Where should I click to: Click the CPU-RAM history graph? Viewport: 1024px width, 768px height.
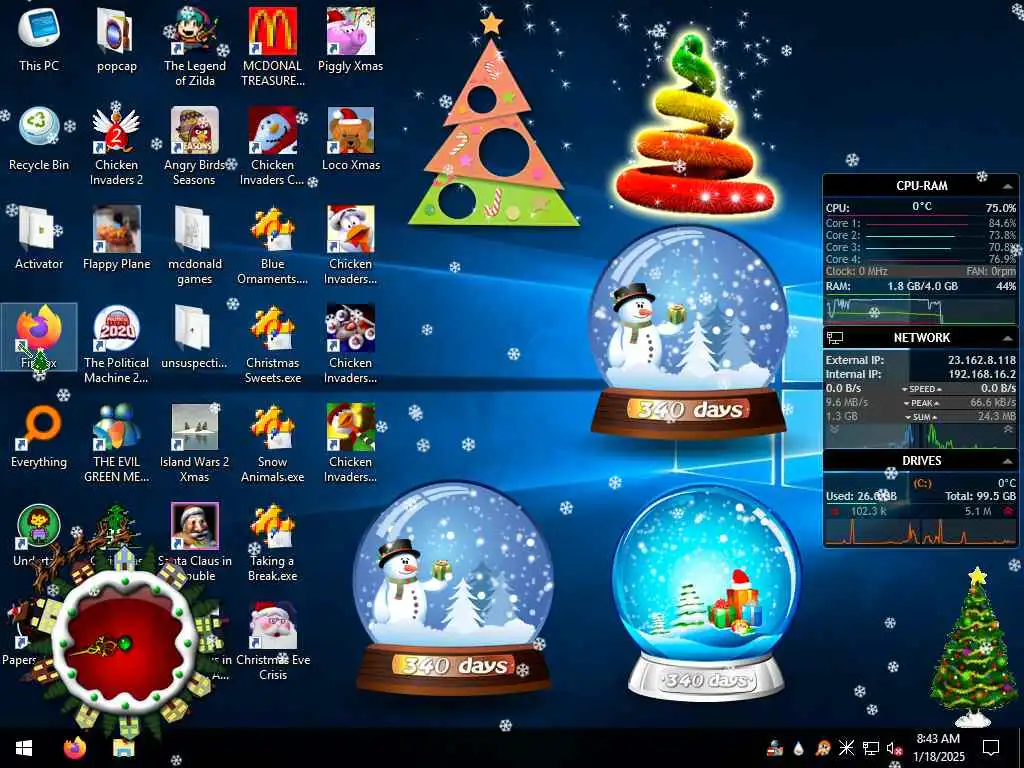(920, 310)
